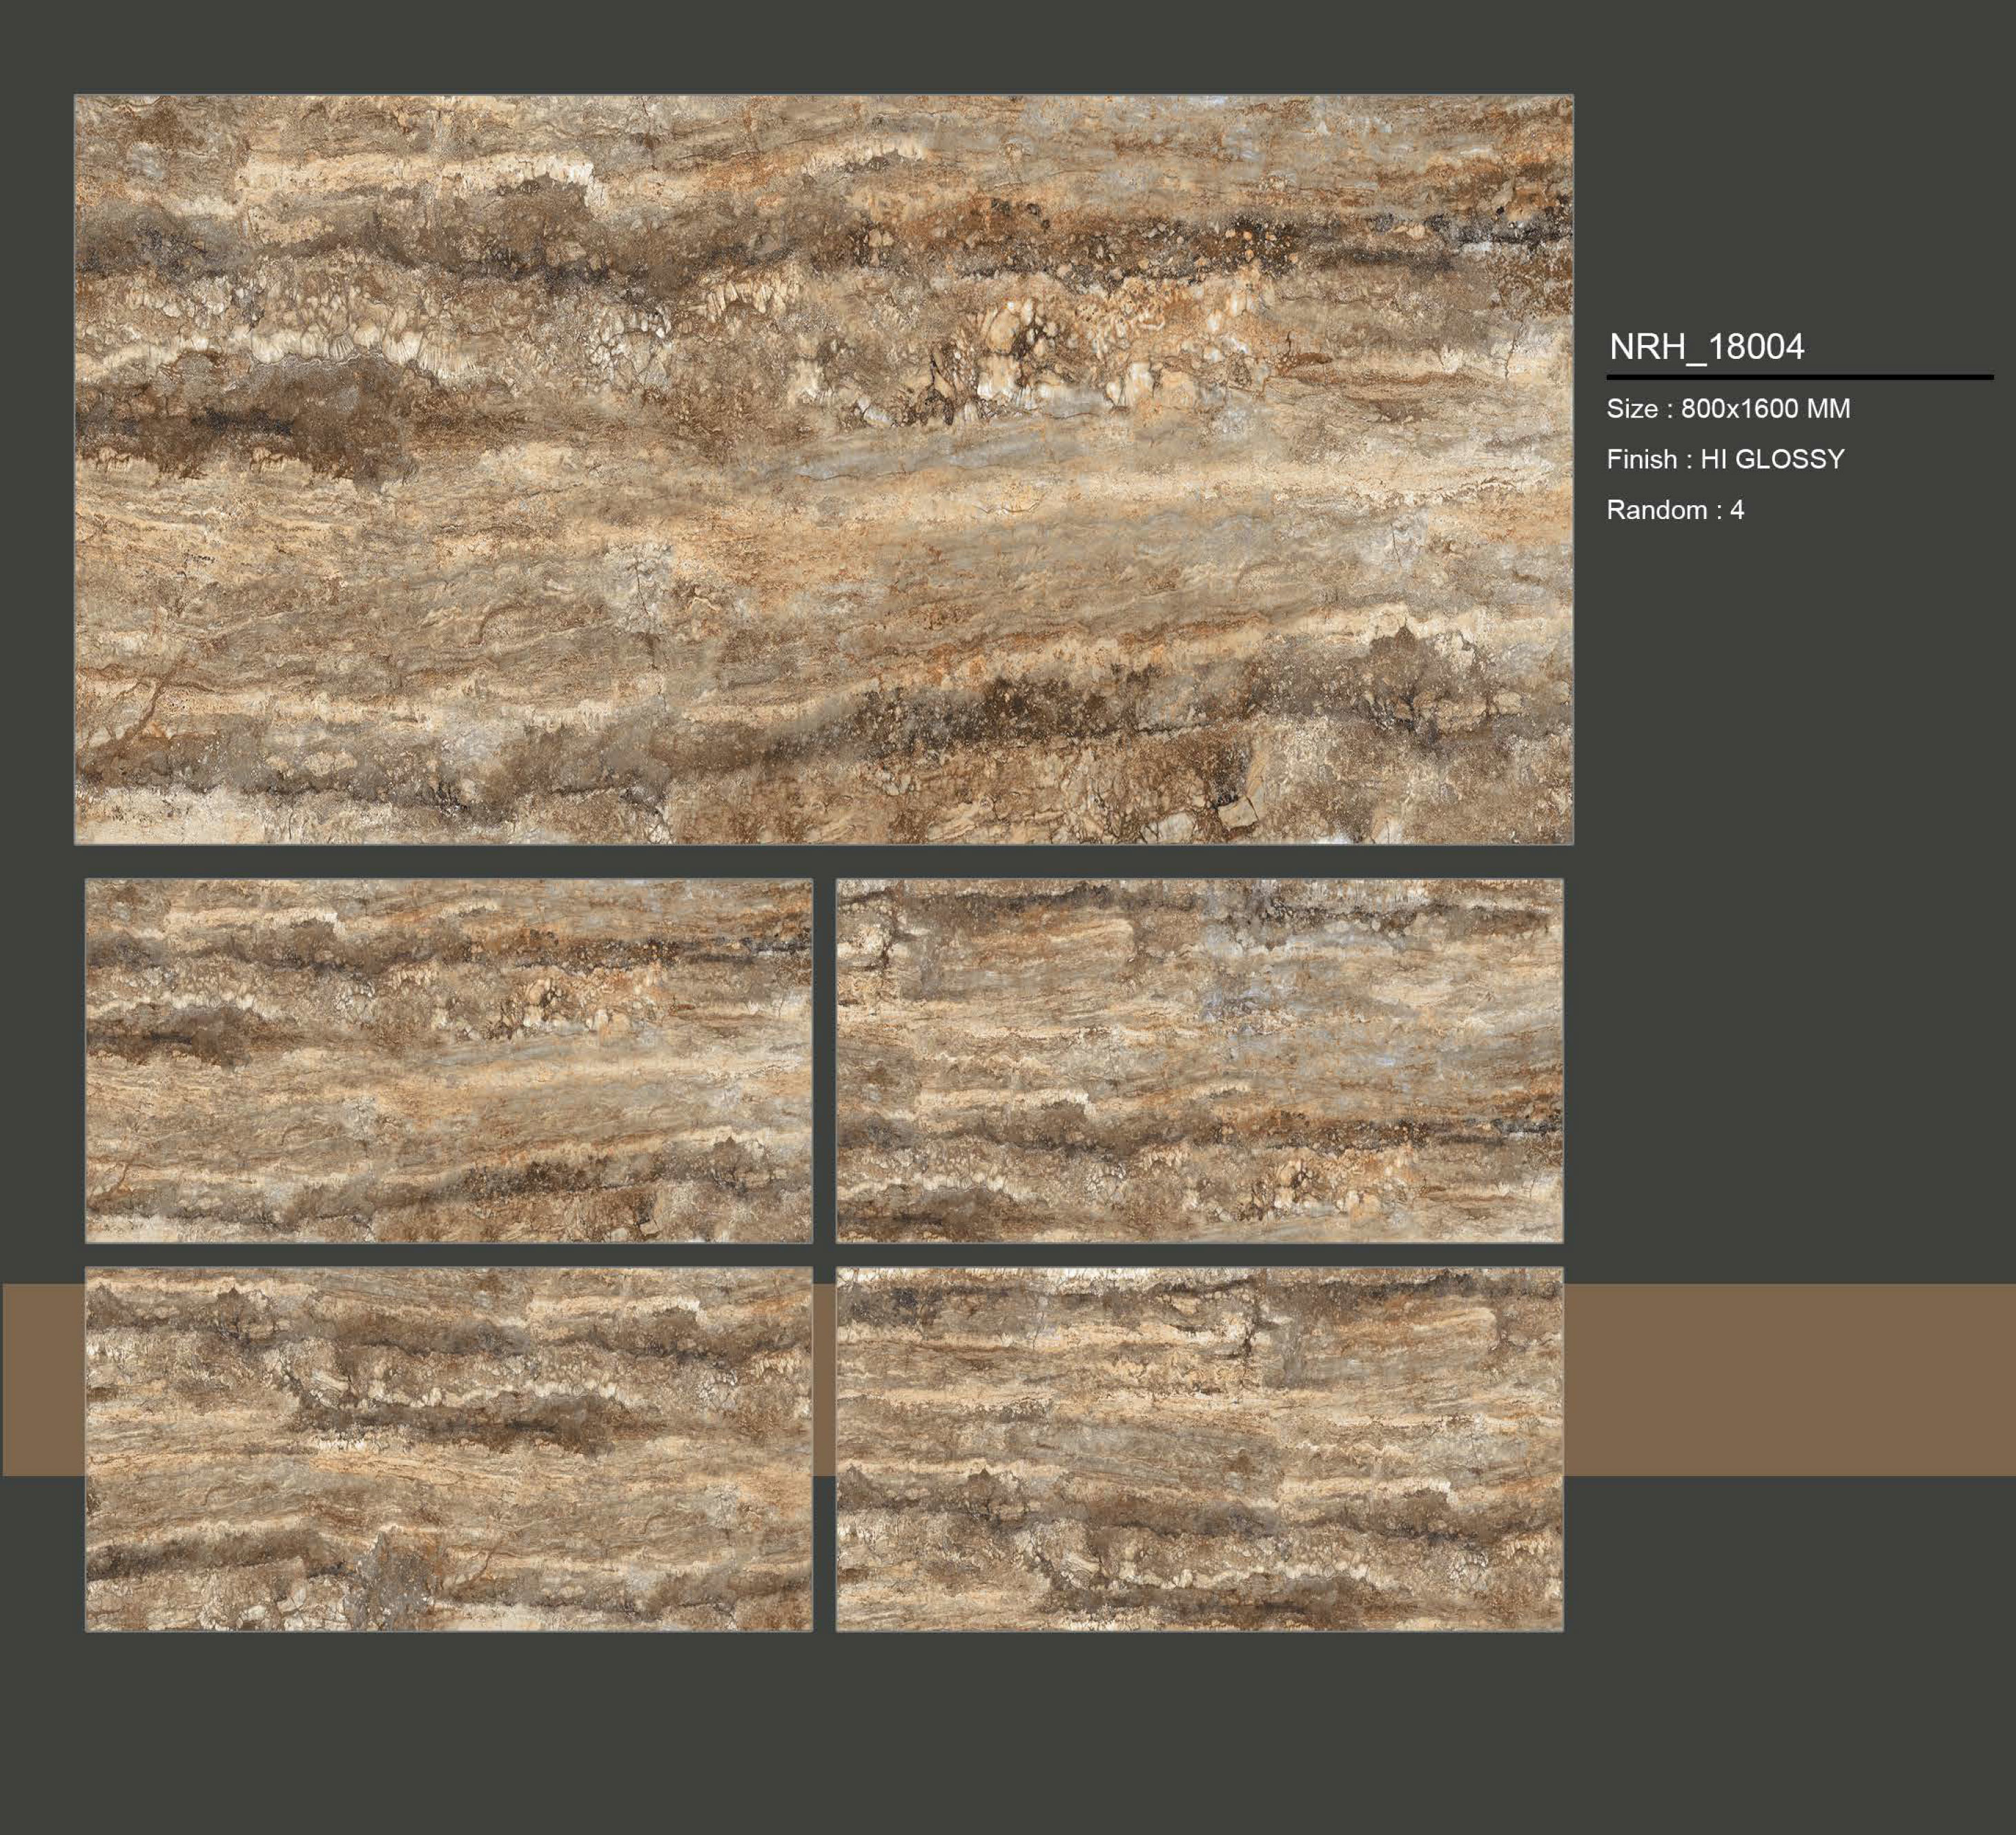This screenshot has height=1835, width=2016.
Task: Click the brown band right of the tiles
Action: [x=1788, y=1379]
